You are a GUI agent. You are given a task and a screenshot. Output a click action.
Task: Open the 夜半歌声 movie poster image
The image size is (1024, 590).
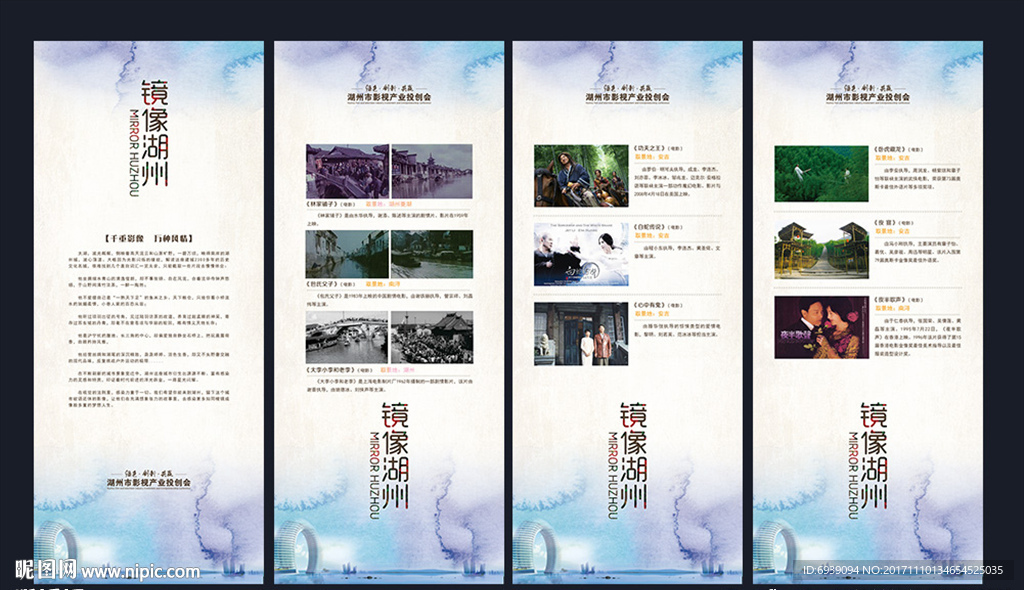click(822, 327)
